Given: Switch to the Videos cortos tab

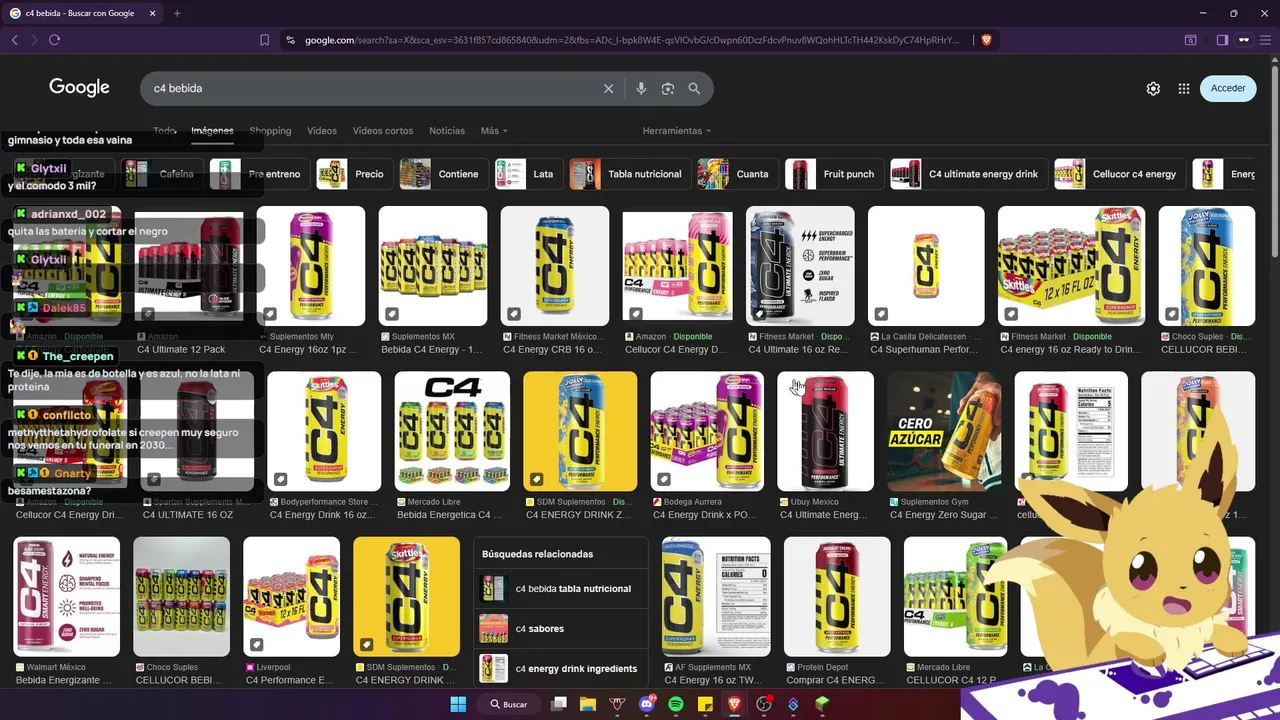Looking at the screenshot, I should (383, 131).
